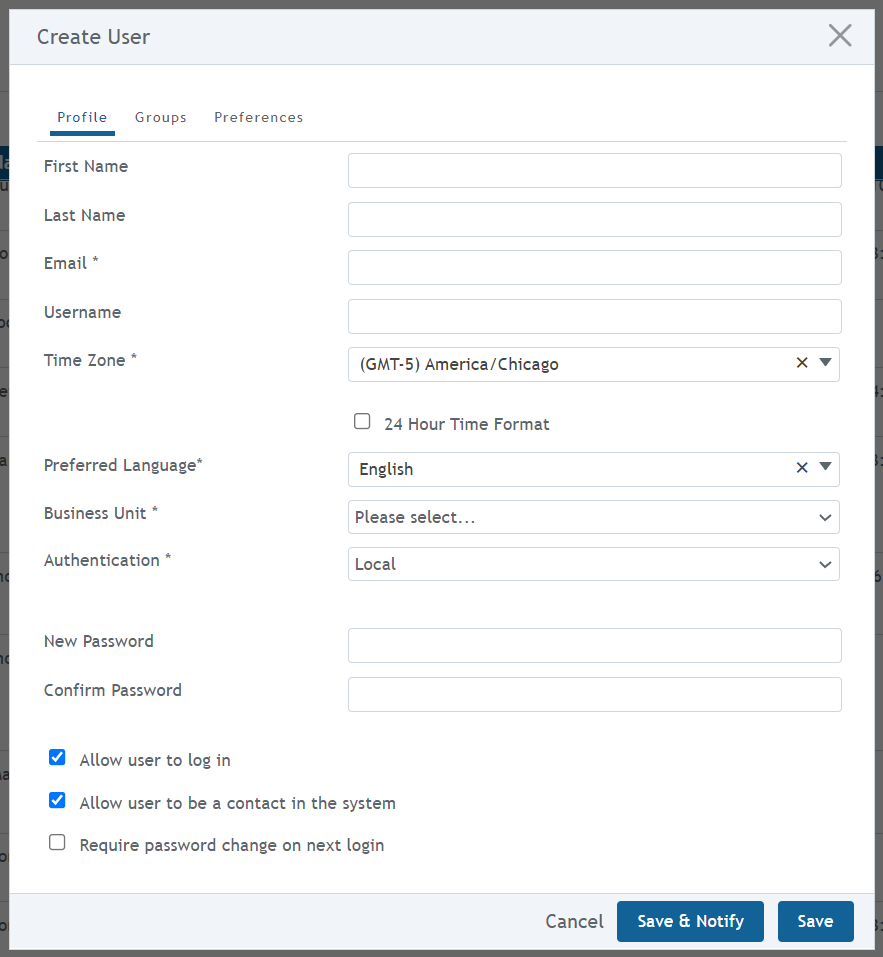Image resolution: width=883 pixels, height=957 pixels.
Task: Expand the Authentication dropdown
Action: pos(594,564)
